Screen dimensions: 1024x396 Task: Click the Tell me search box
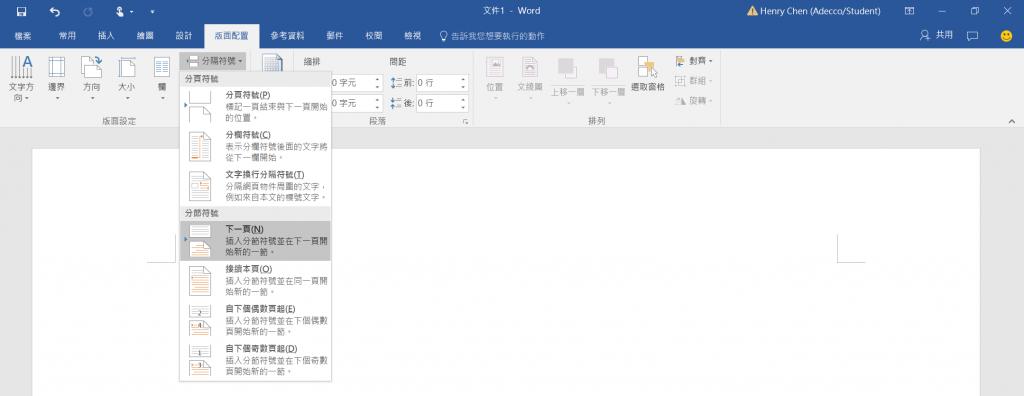point(492,36)
